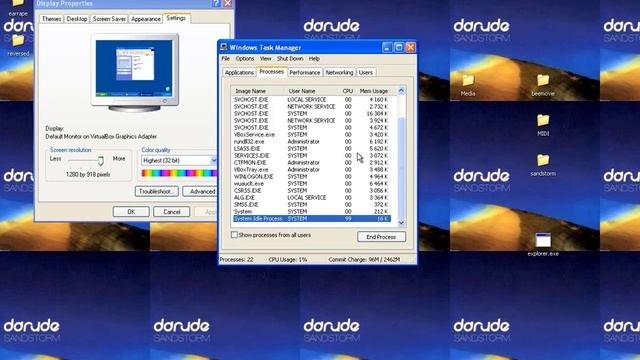Click Cancel in Display Properties

pos(171,211)
